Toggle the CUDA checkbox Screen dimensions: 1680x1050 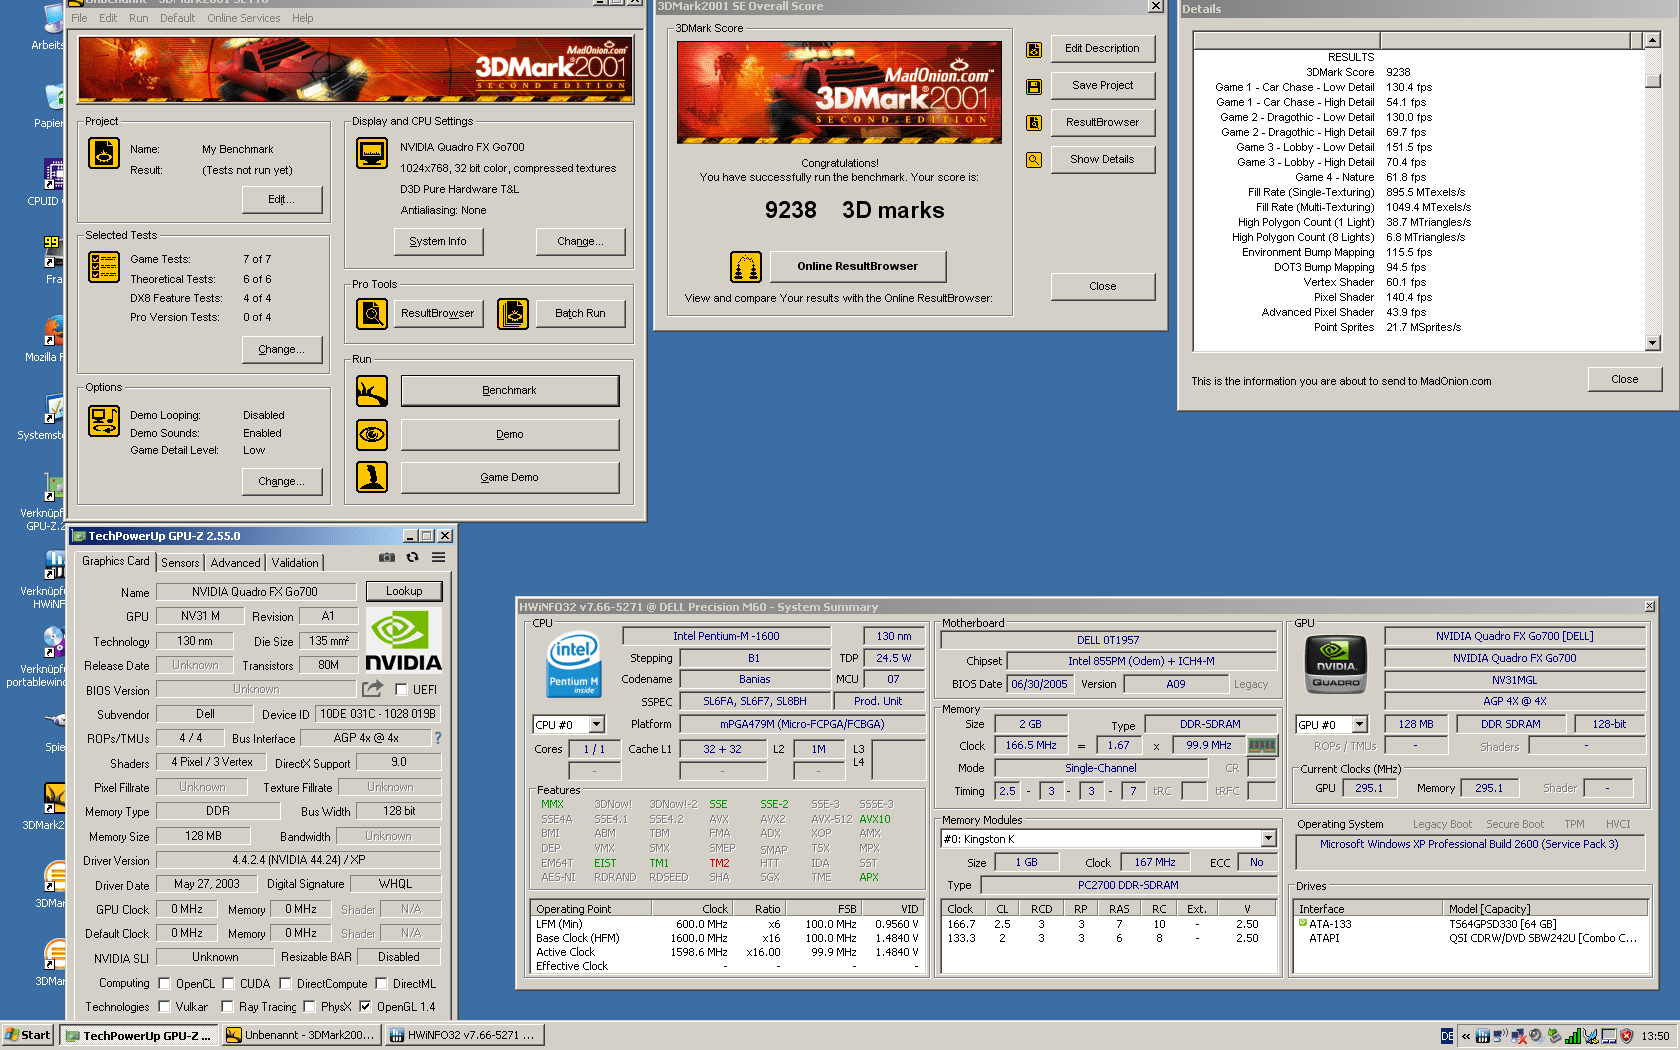[x=228, y=984]
